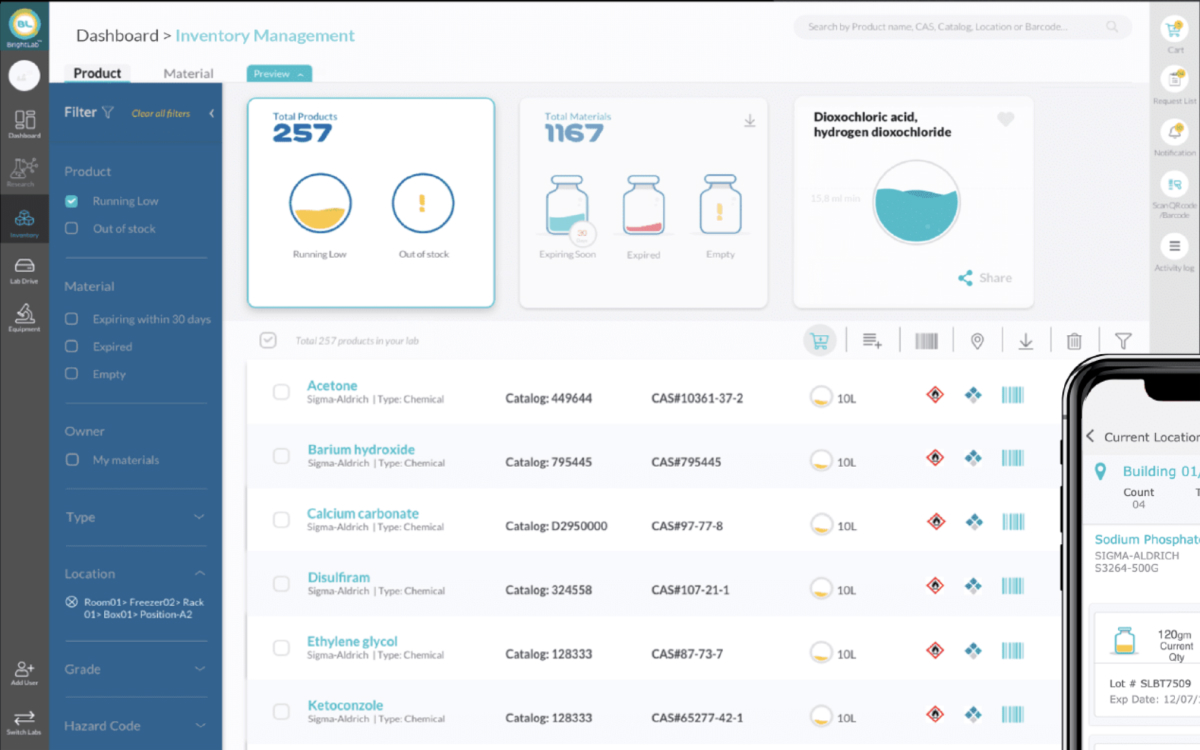Enable the Out of stock checkbox

(72, 229)
